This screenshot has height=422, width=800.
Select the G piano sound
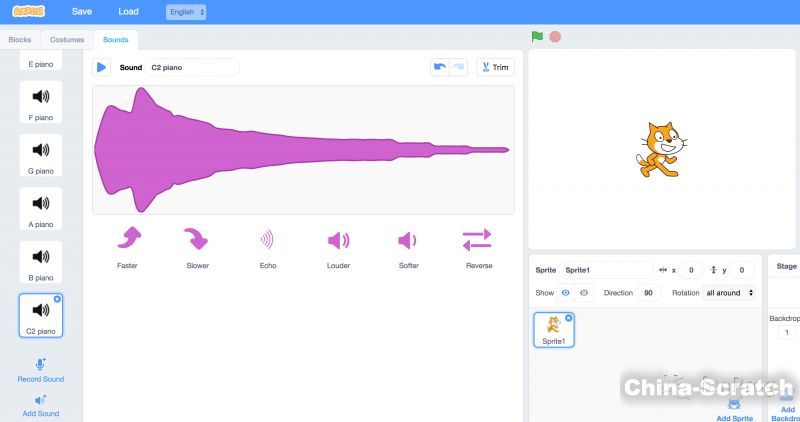tap(41, 155)
